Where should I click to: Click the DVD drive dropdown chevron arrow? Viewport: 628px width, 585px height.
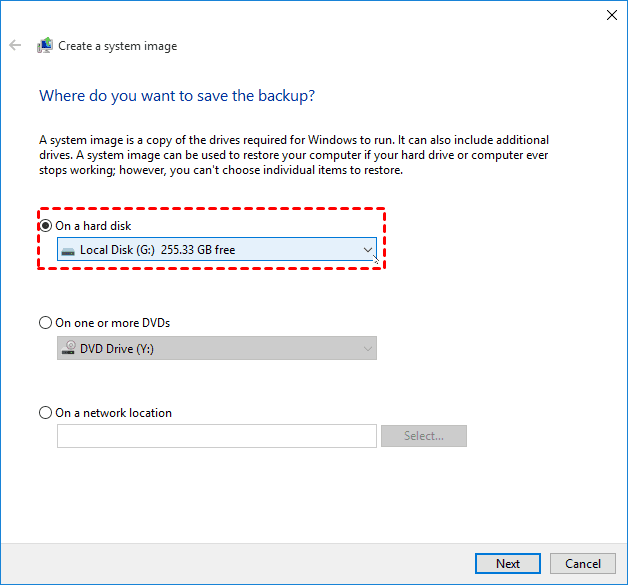(x=368, y=349)
